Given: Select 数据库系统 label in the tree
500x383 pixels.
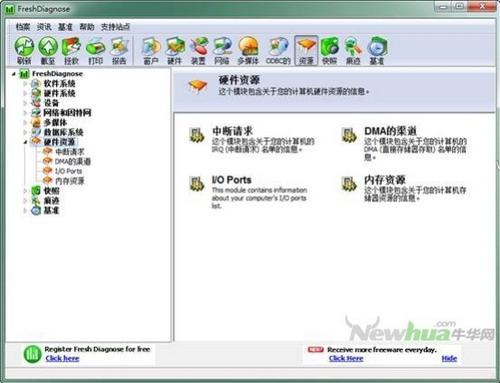Looking at the screenshot, I should [63, 132].
